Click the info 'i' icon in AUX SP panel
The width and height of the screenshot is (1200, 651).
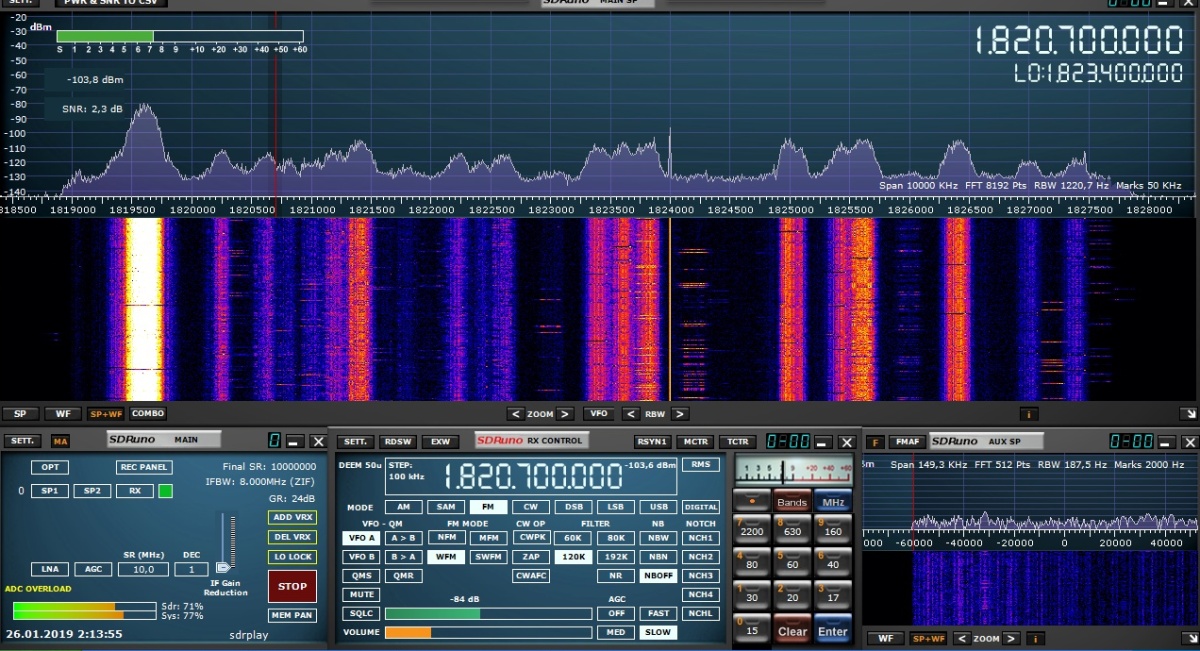tap(1034, 638)
